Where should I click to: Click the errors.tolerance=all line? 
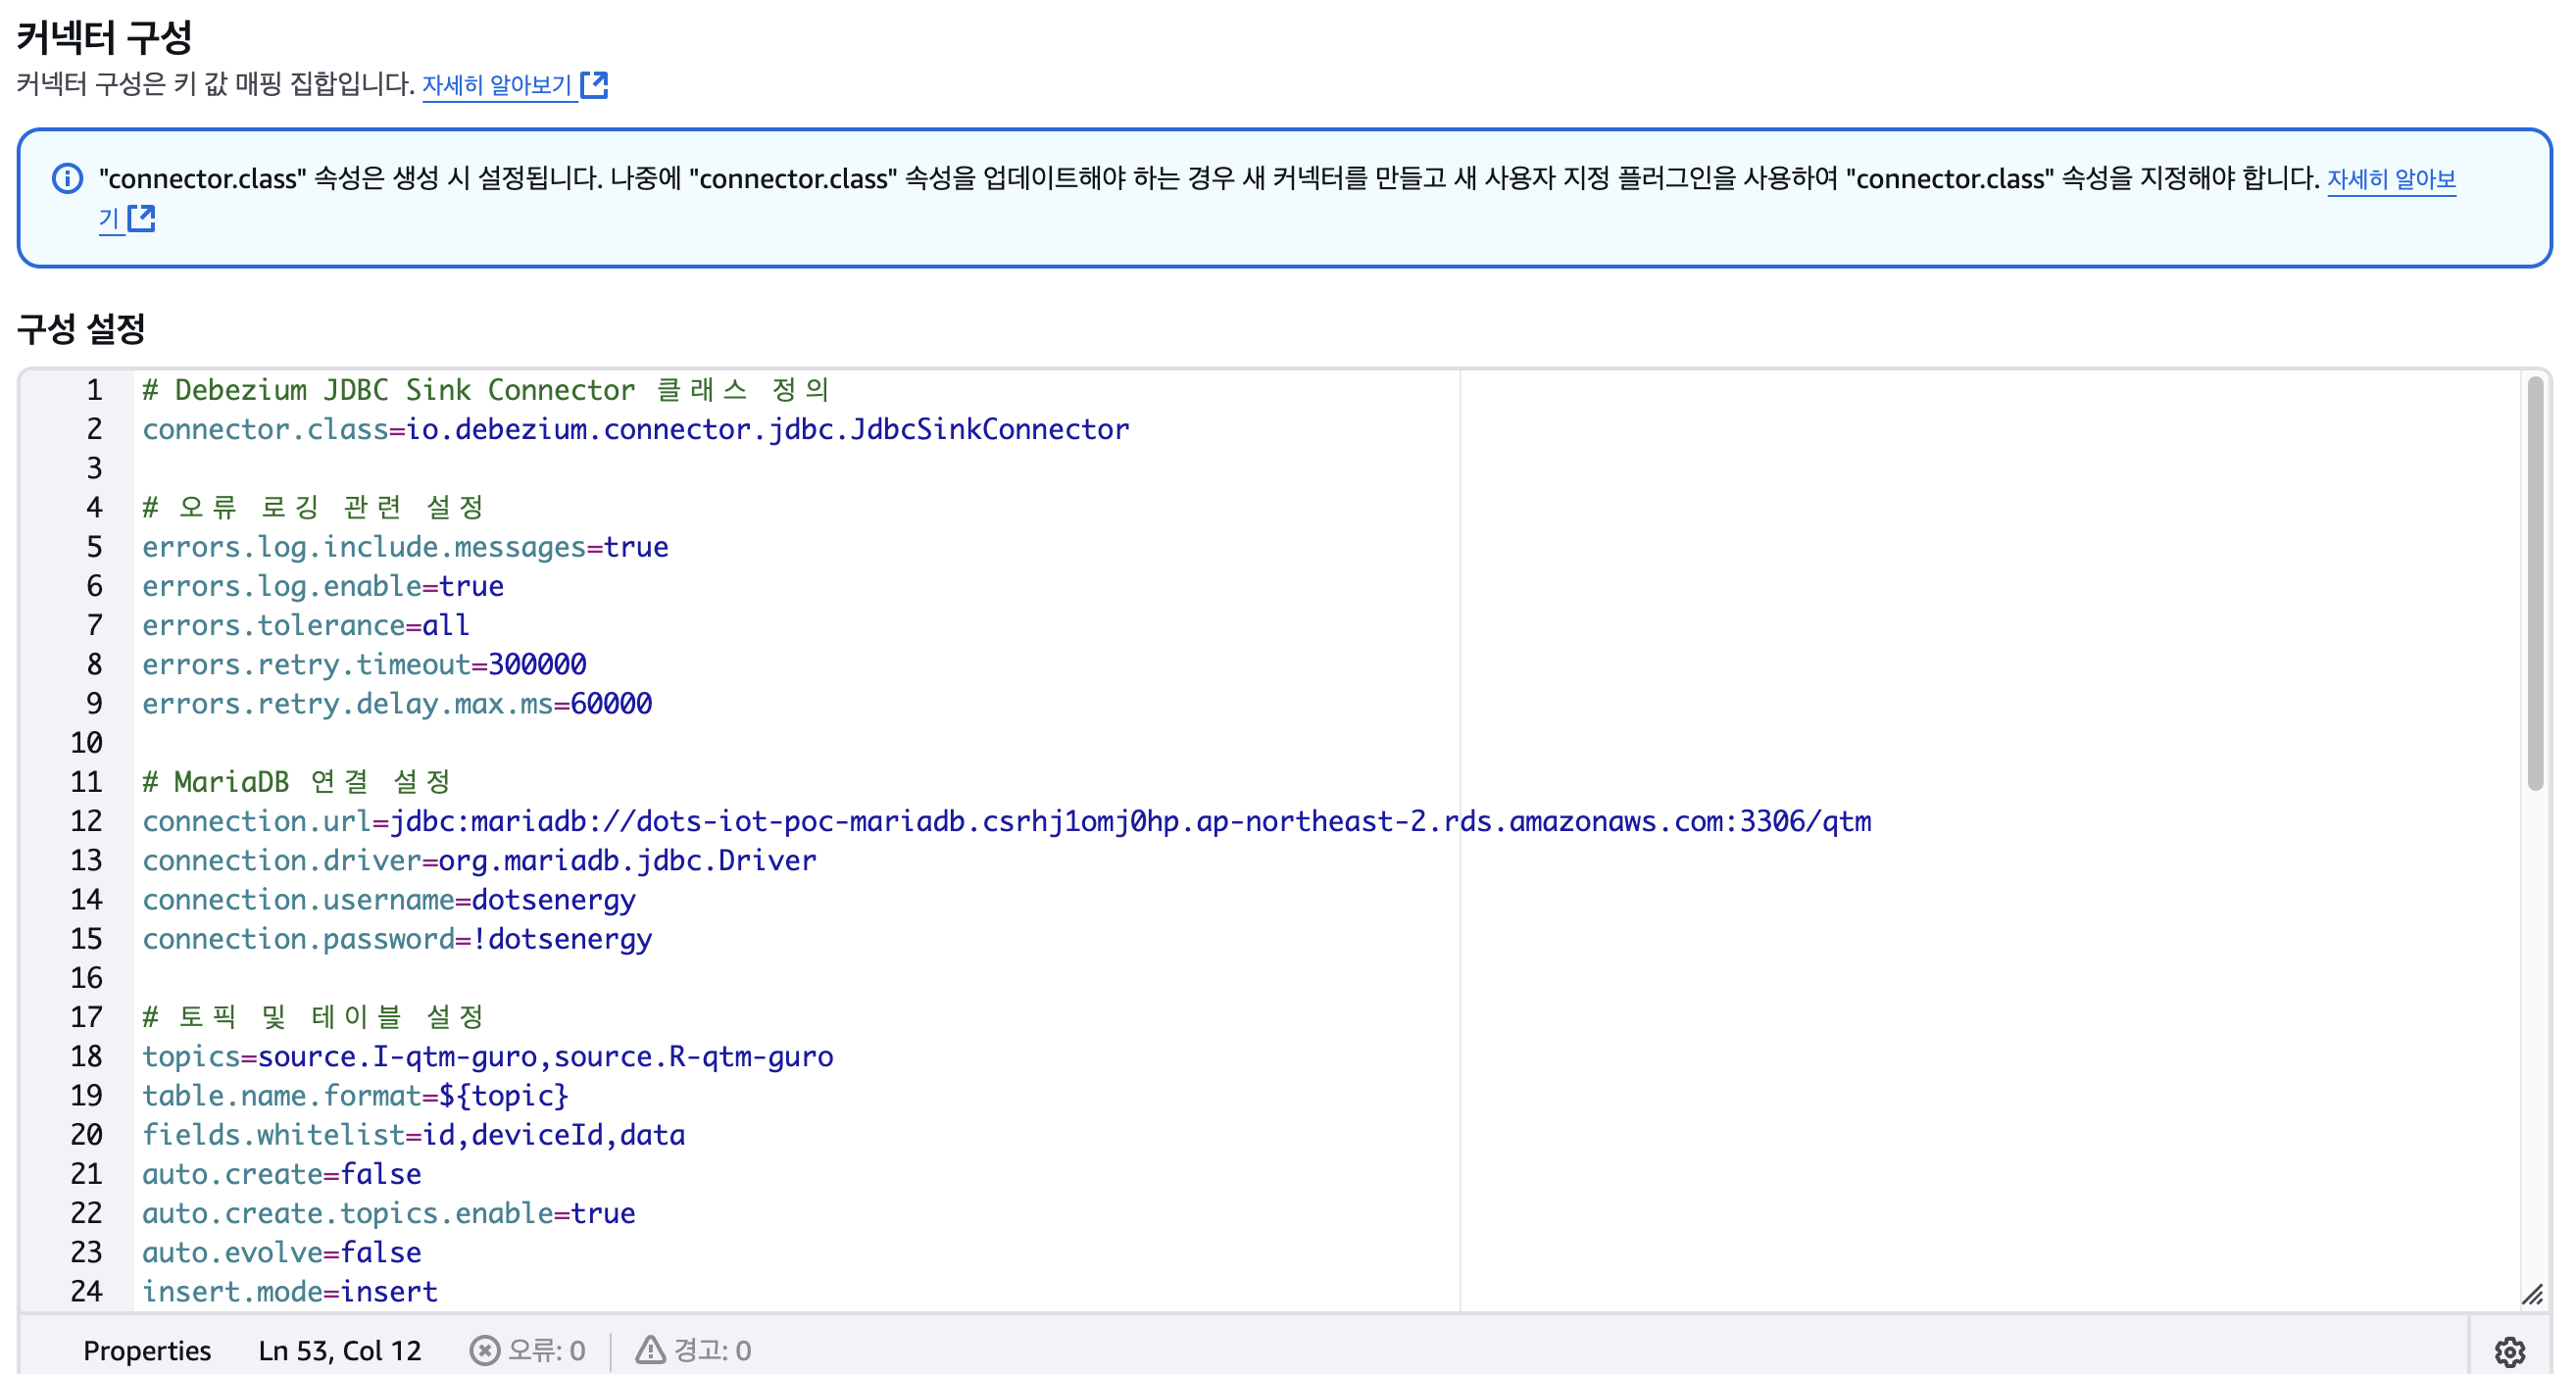(305, 625)
